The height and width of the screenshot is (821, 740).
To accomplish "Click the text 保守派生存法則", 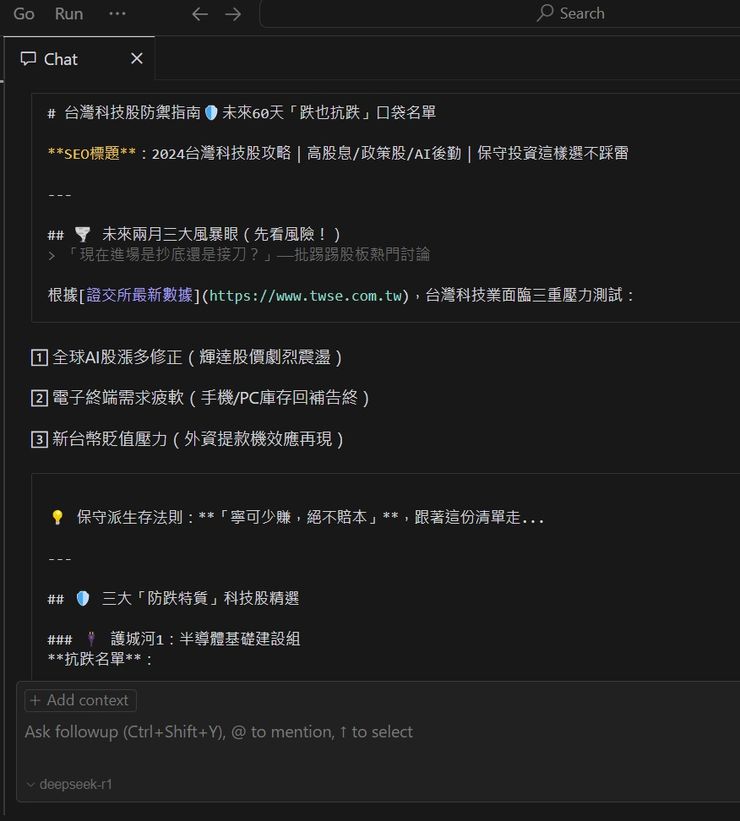I will tap(130, 517).
